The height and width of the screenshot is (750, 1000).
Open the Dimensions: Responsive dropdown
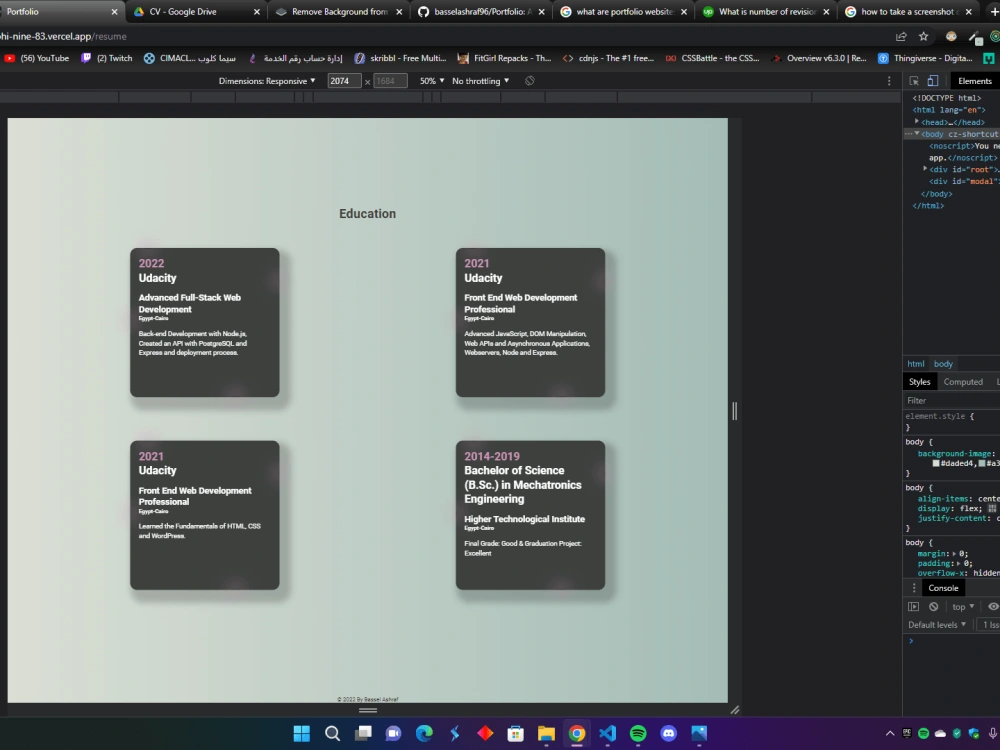click(267, 81)
